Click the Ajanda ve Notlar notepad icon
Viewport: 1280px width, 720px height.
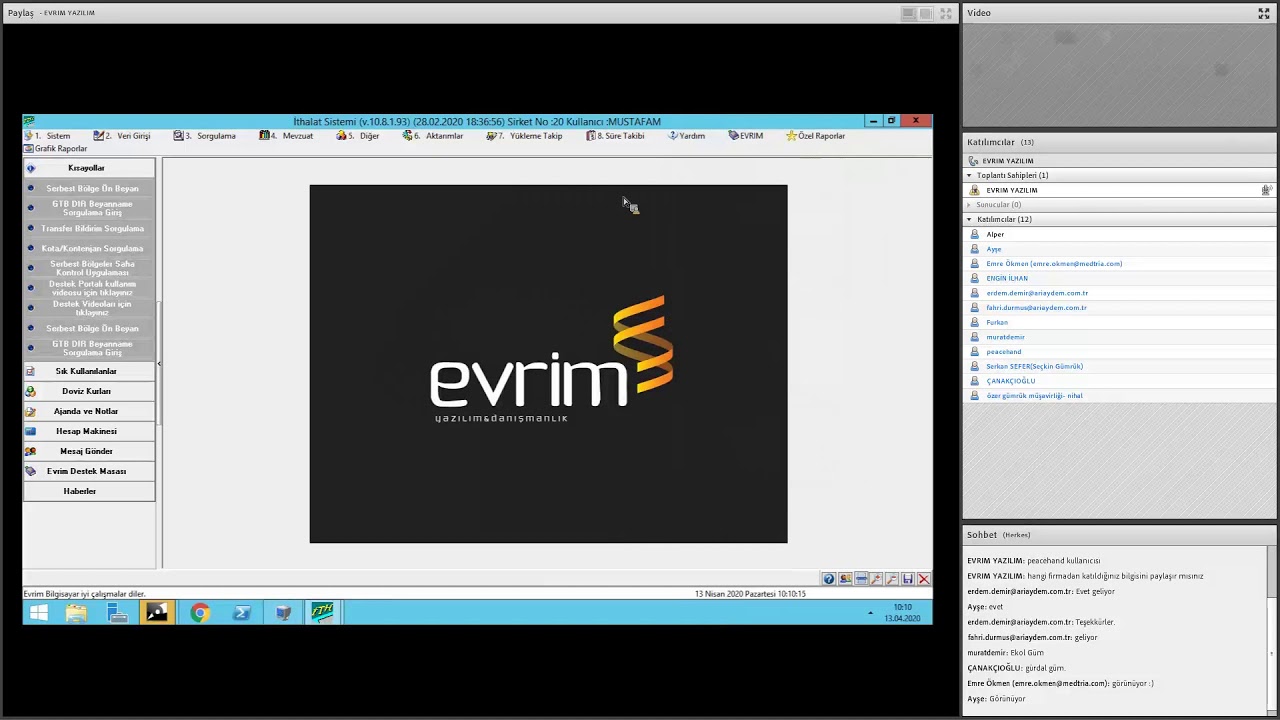point(30,411)
